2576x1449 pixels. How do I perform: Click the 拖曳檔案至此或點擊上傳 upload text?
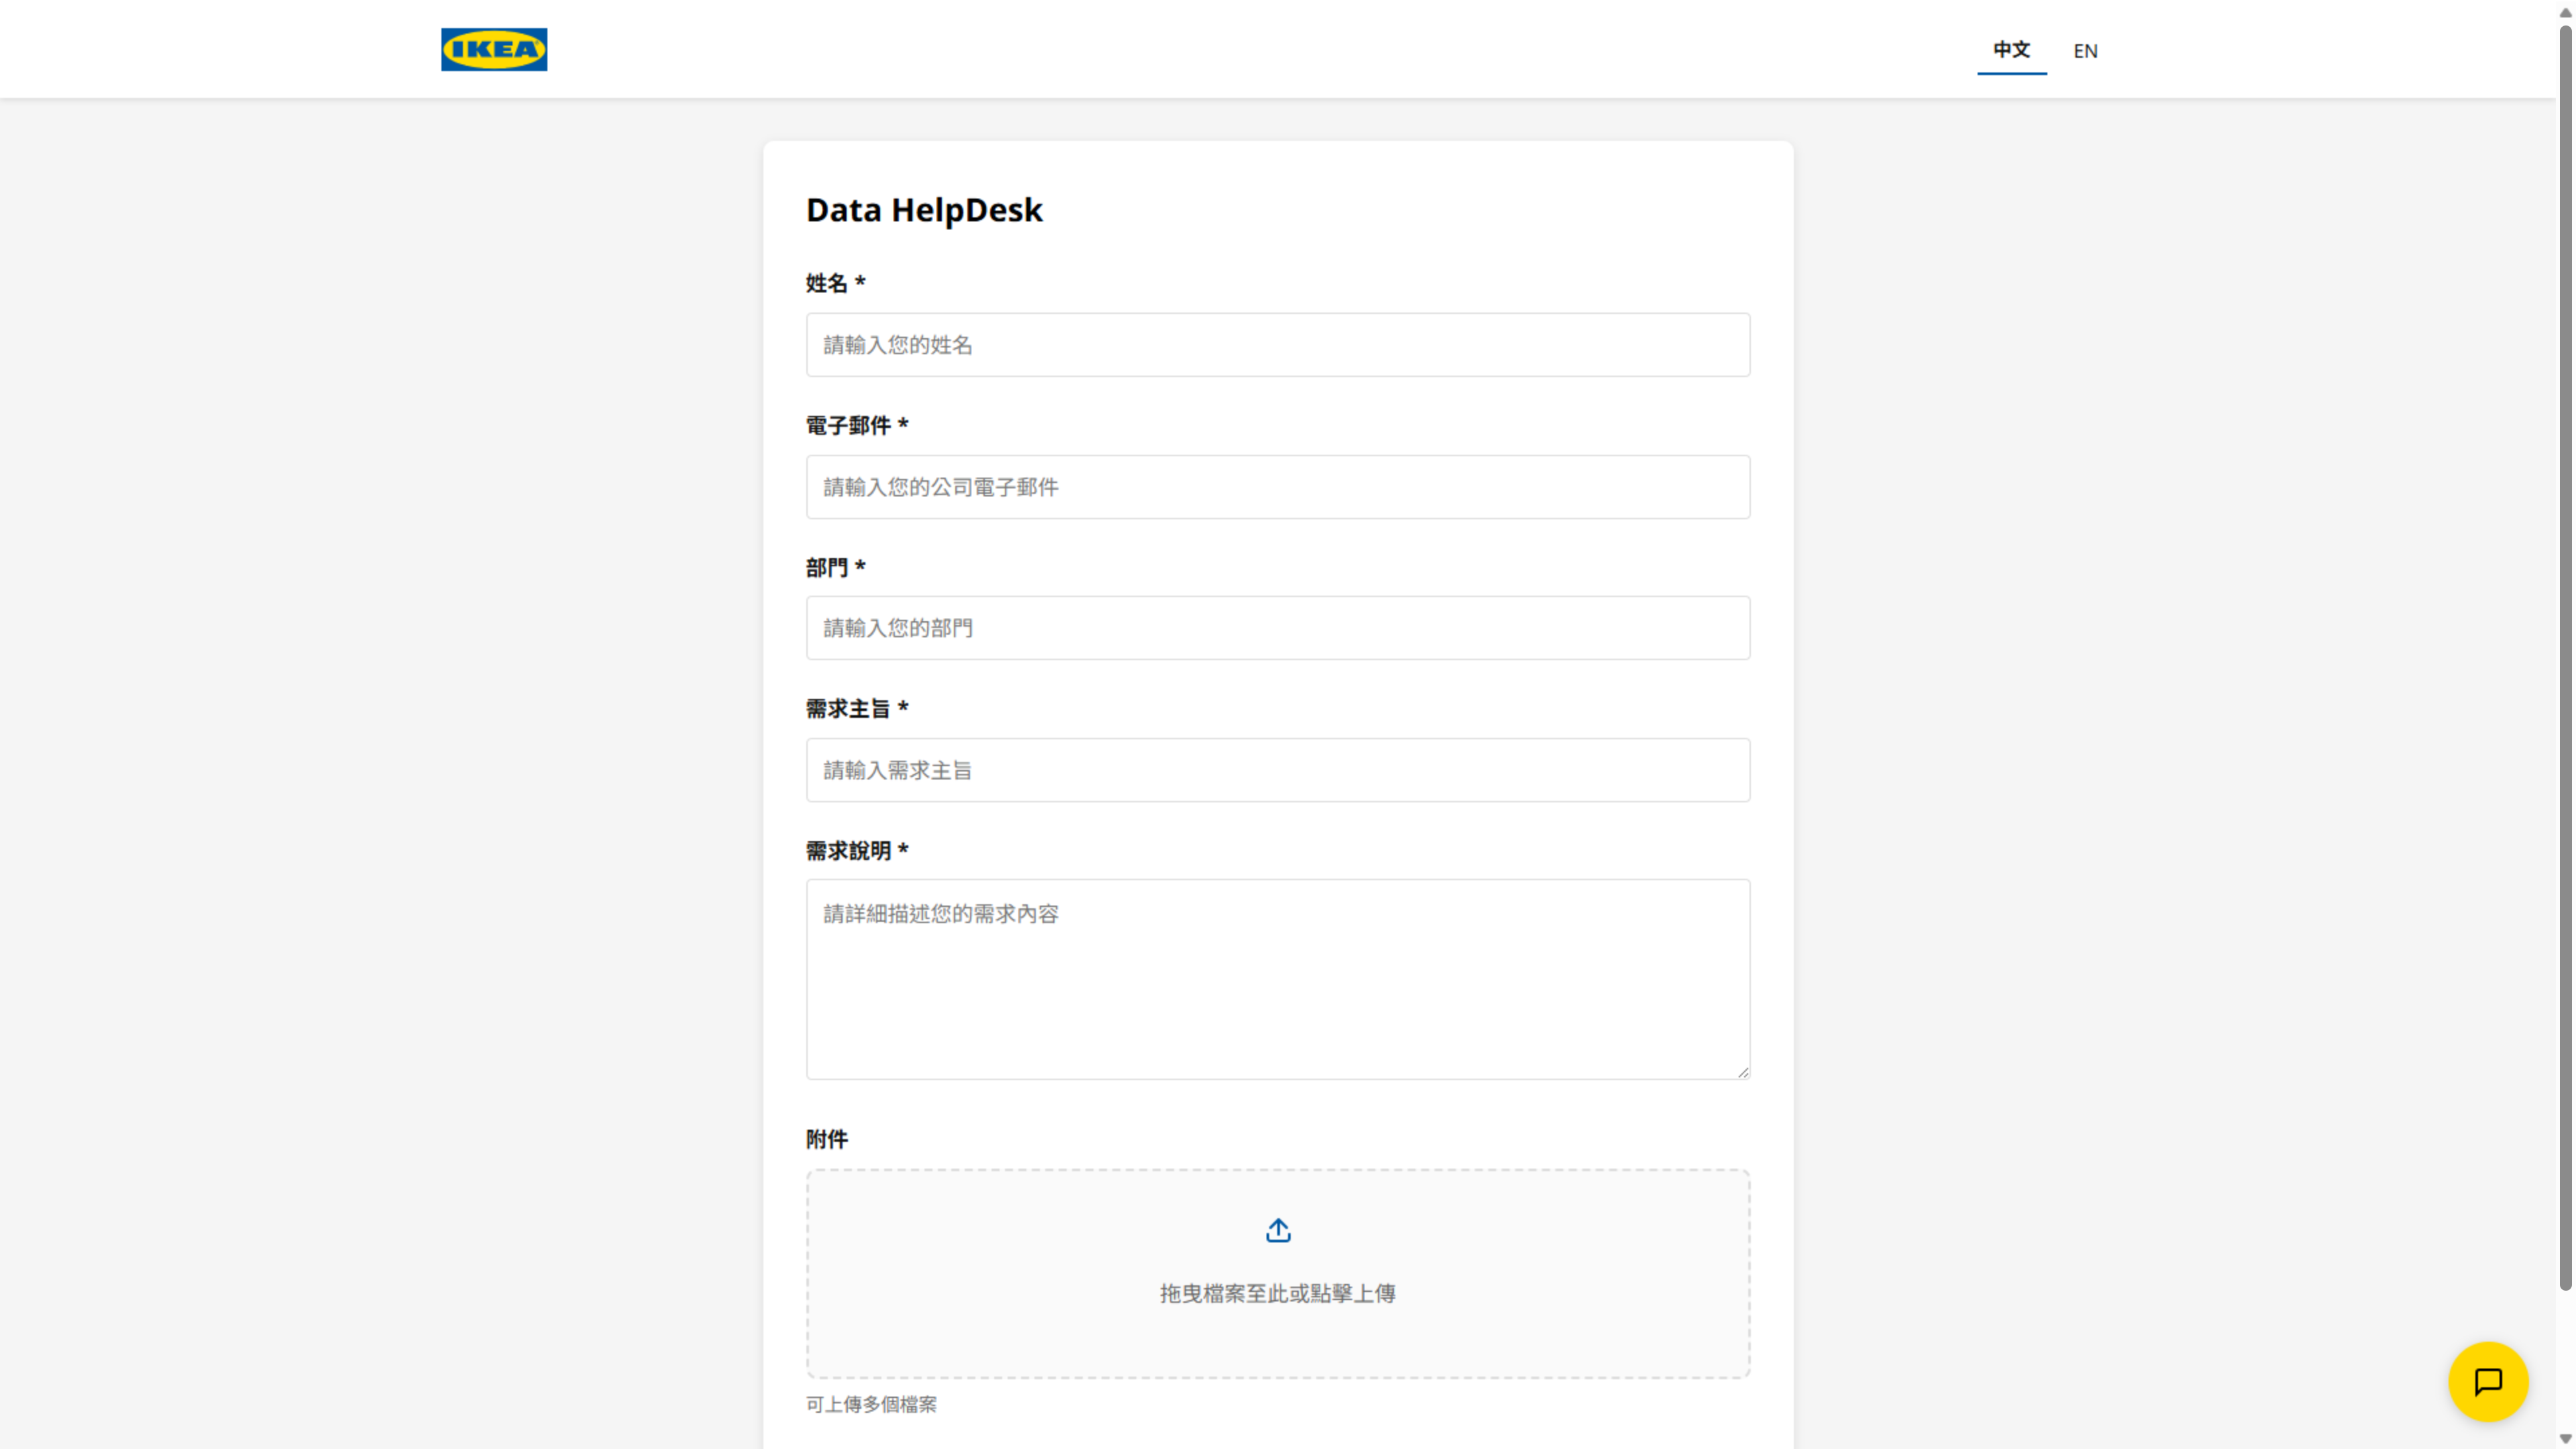[x=1277, y=1293]
